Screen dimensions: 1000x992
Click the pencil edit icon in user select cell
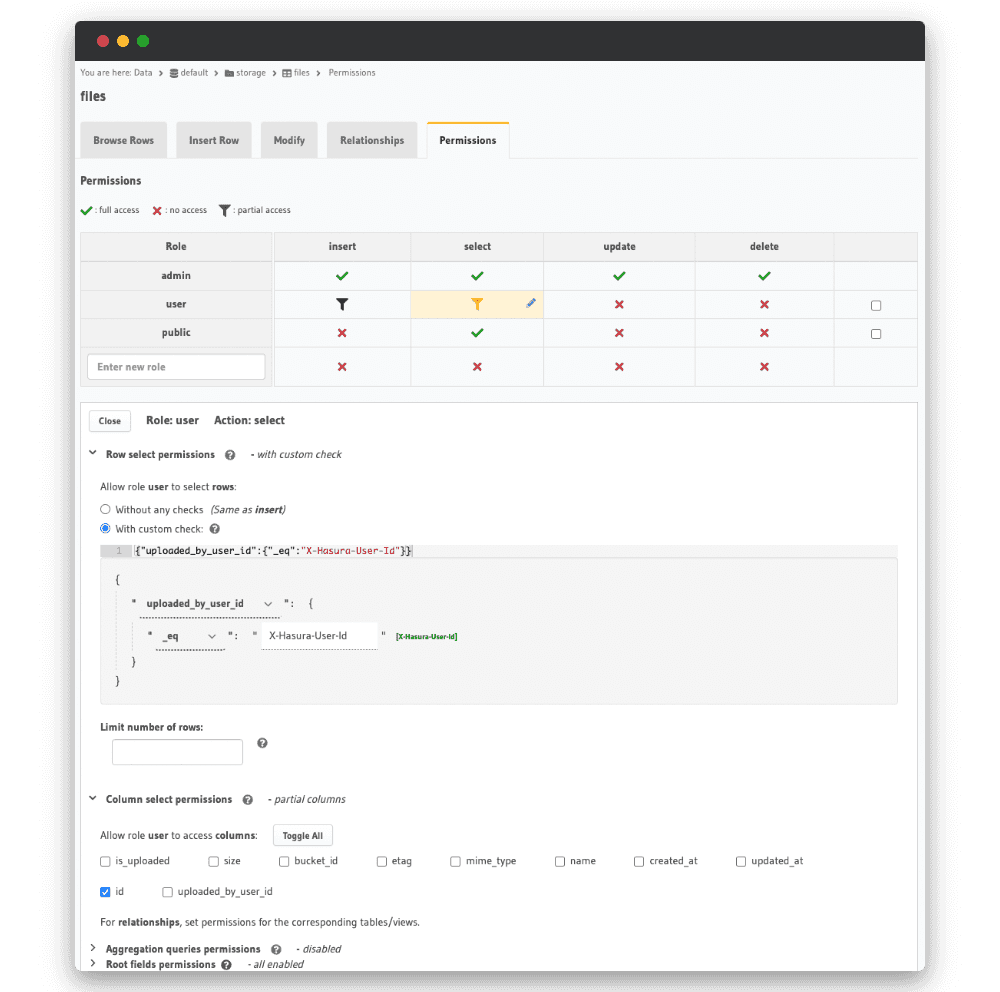pos(531,303)
